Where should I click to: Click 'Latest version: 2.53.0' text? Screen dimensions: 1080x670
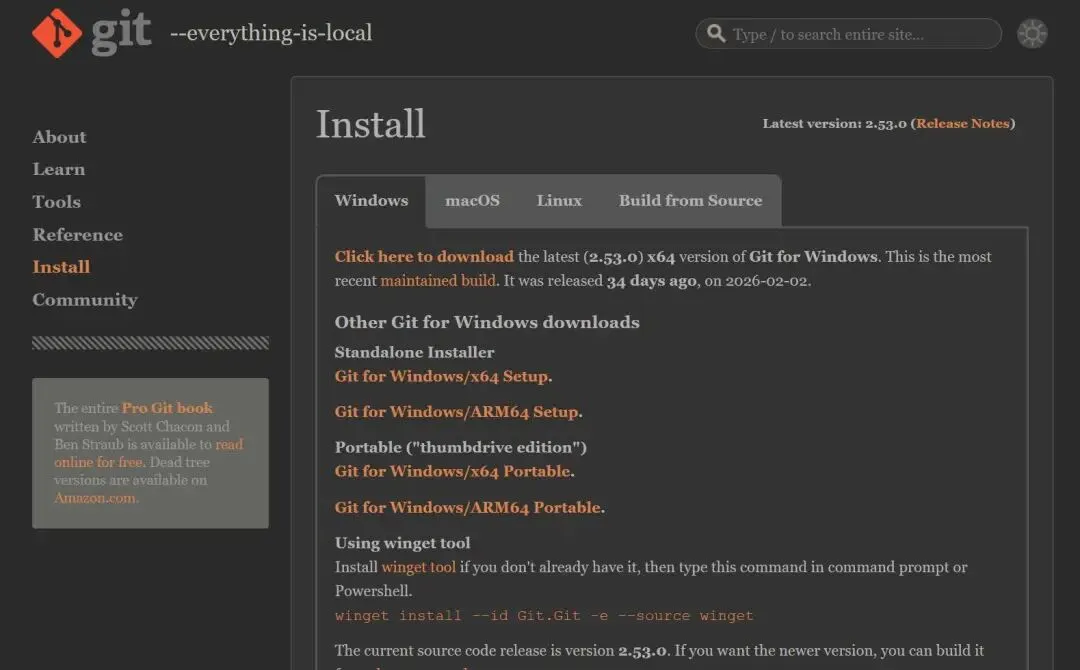tap(834, 124)
